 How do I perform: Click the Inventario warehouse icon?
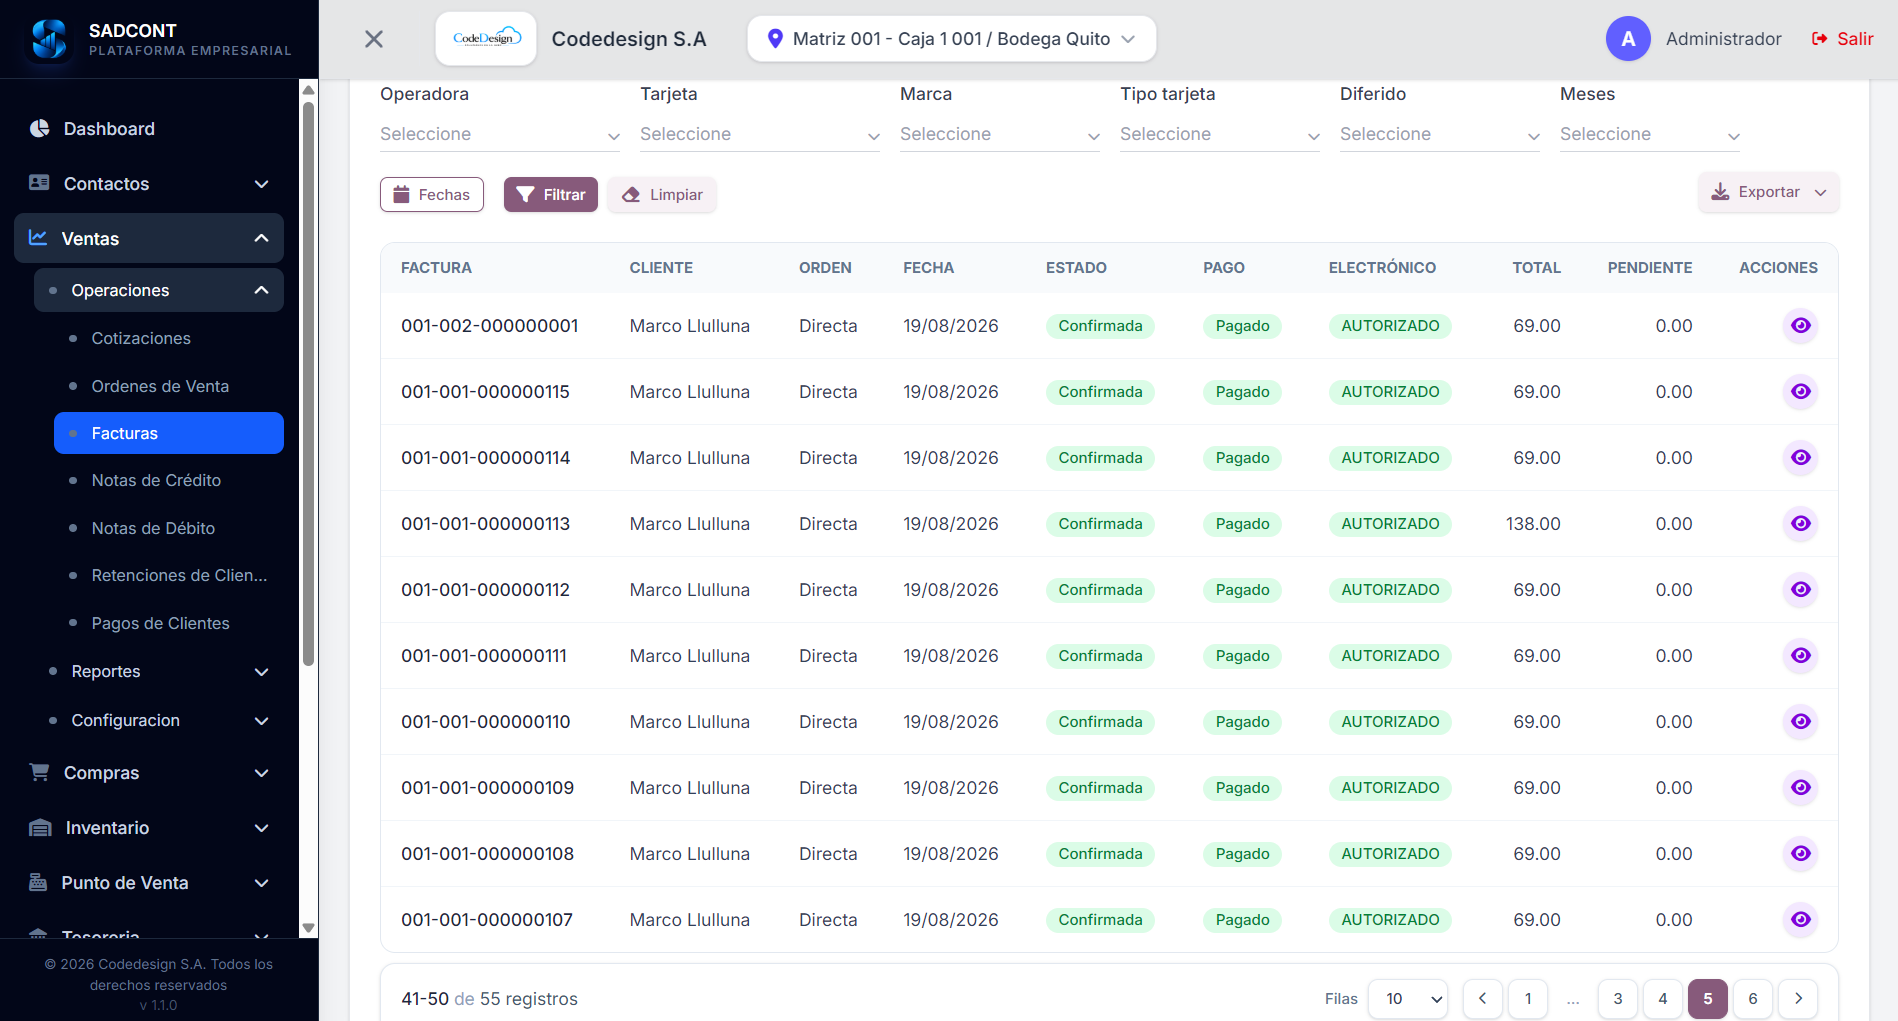40,827
